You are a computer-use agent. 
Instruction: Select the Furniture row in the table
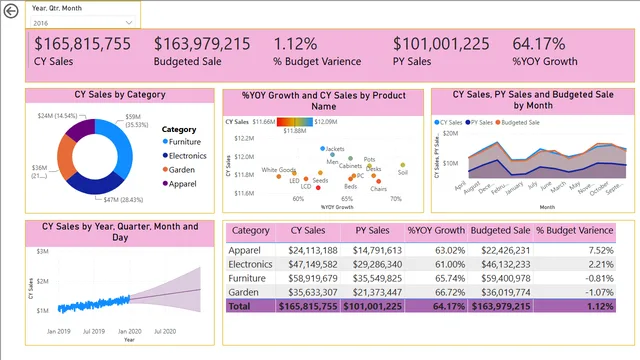(x=421, y=278)
